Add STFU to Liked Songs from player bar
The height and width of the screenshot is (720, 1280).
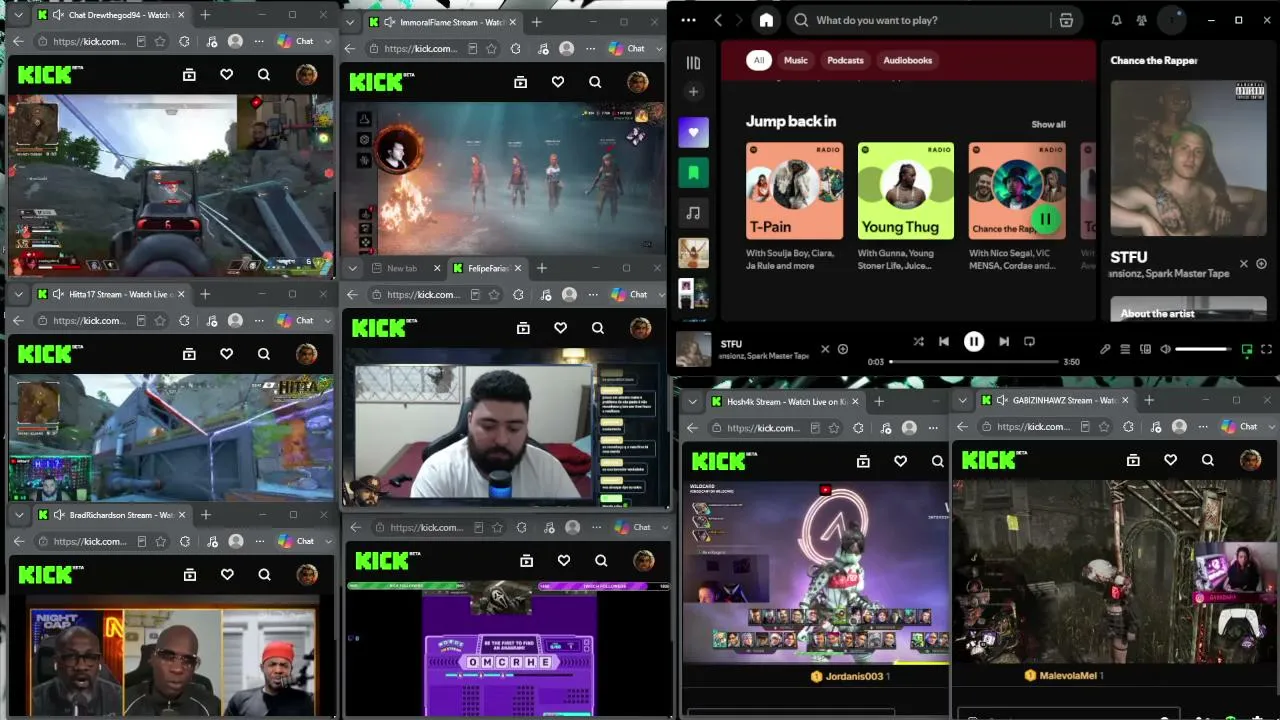click(843, 349)
